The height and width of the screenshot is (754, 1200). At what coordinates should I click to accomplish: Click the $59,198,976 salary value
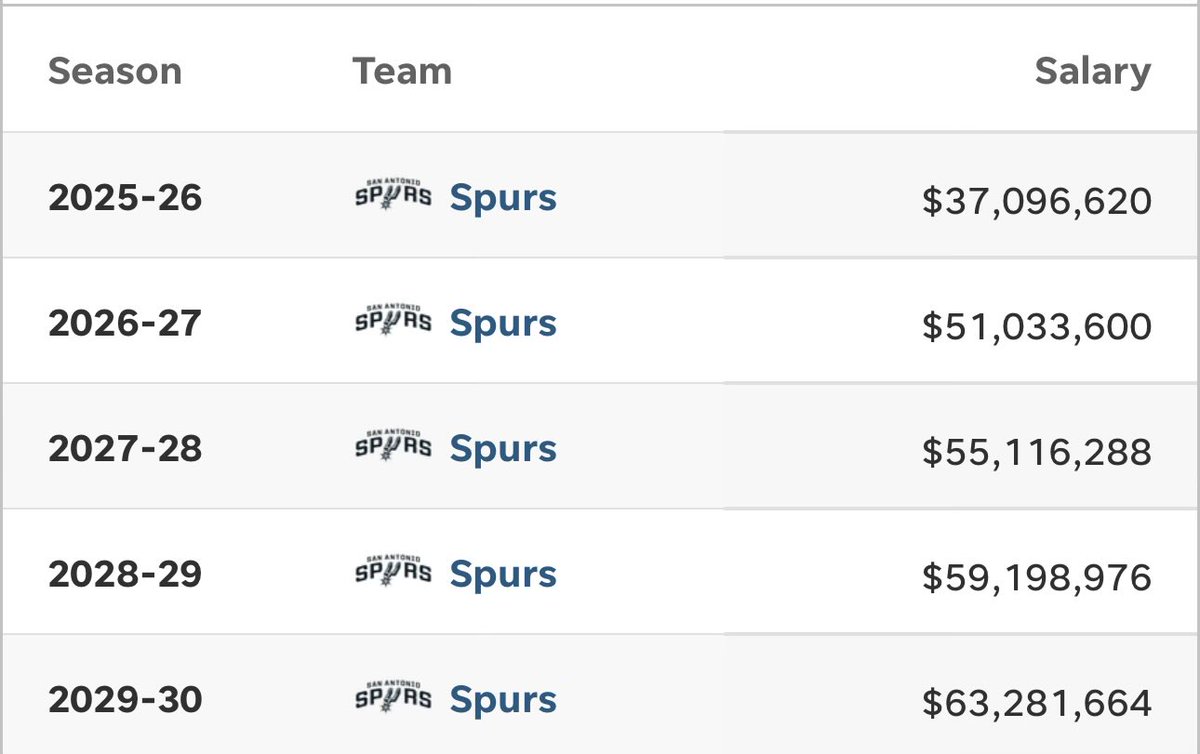coord(1037,579)
